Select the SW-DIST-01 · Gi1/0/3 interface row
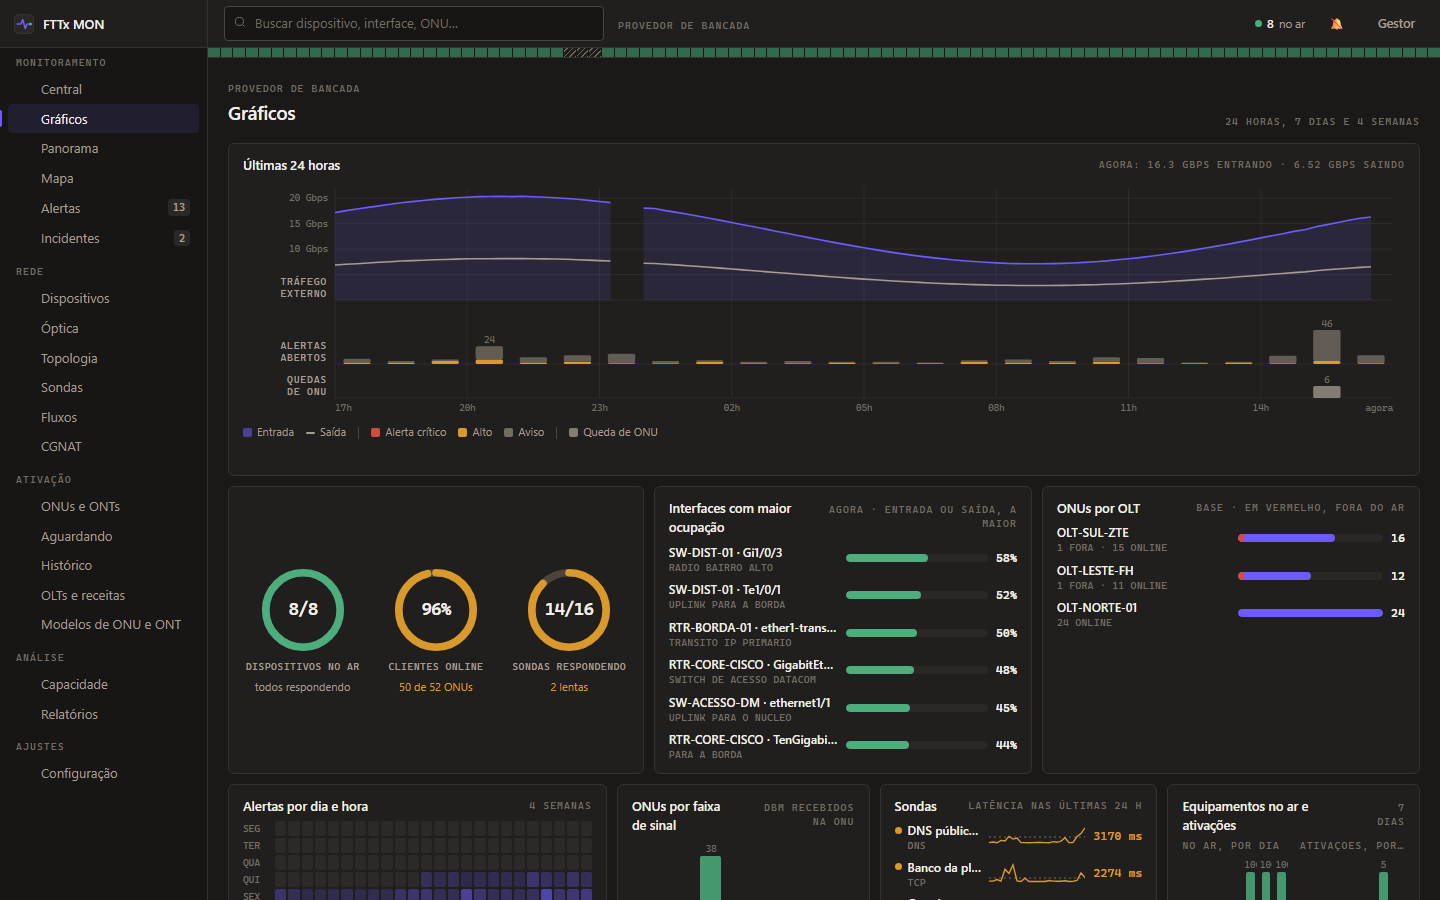This screenshot has height=900, width=1440. coord(843,560)
